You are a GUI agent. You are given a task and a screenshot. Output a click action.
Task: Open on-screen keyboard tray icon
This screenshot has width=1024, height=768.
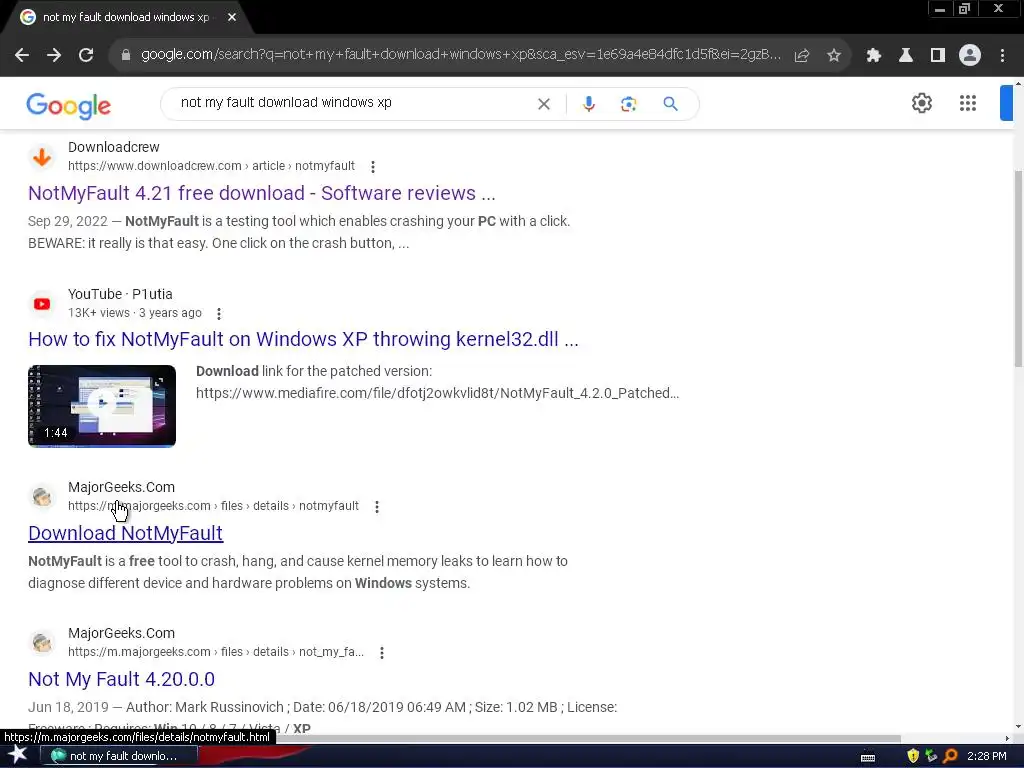(868, 757)
